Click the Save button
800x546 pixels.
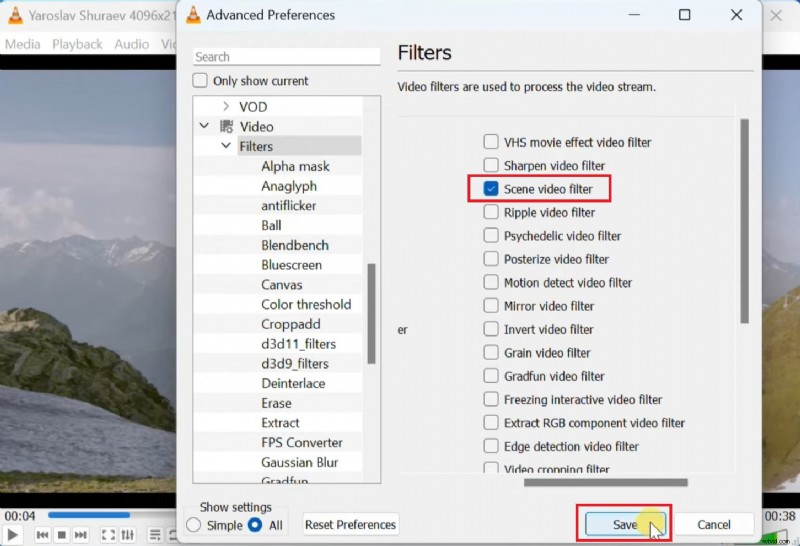(624, 524)
